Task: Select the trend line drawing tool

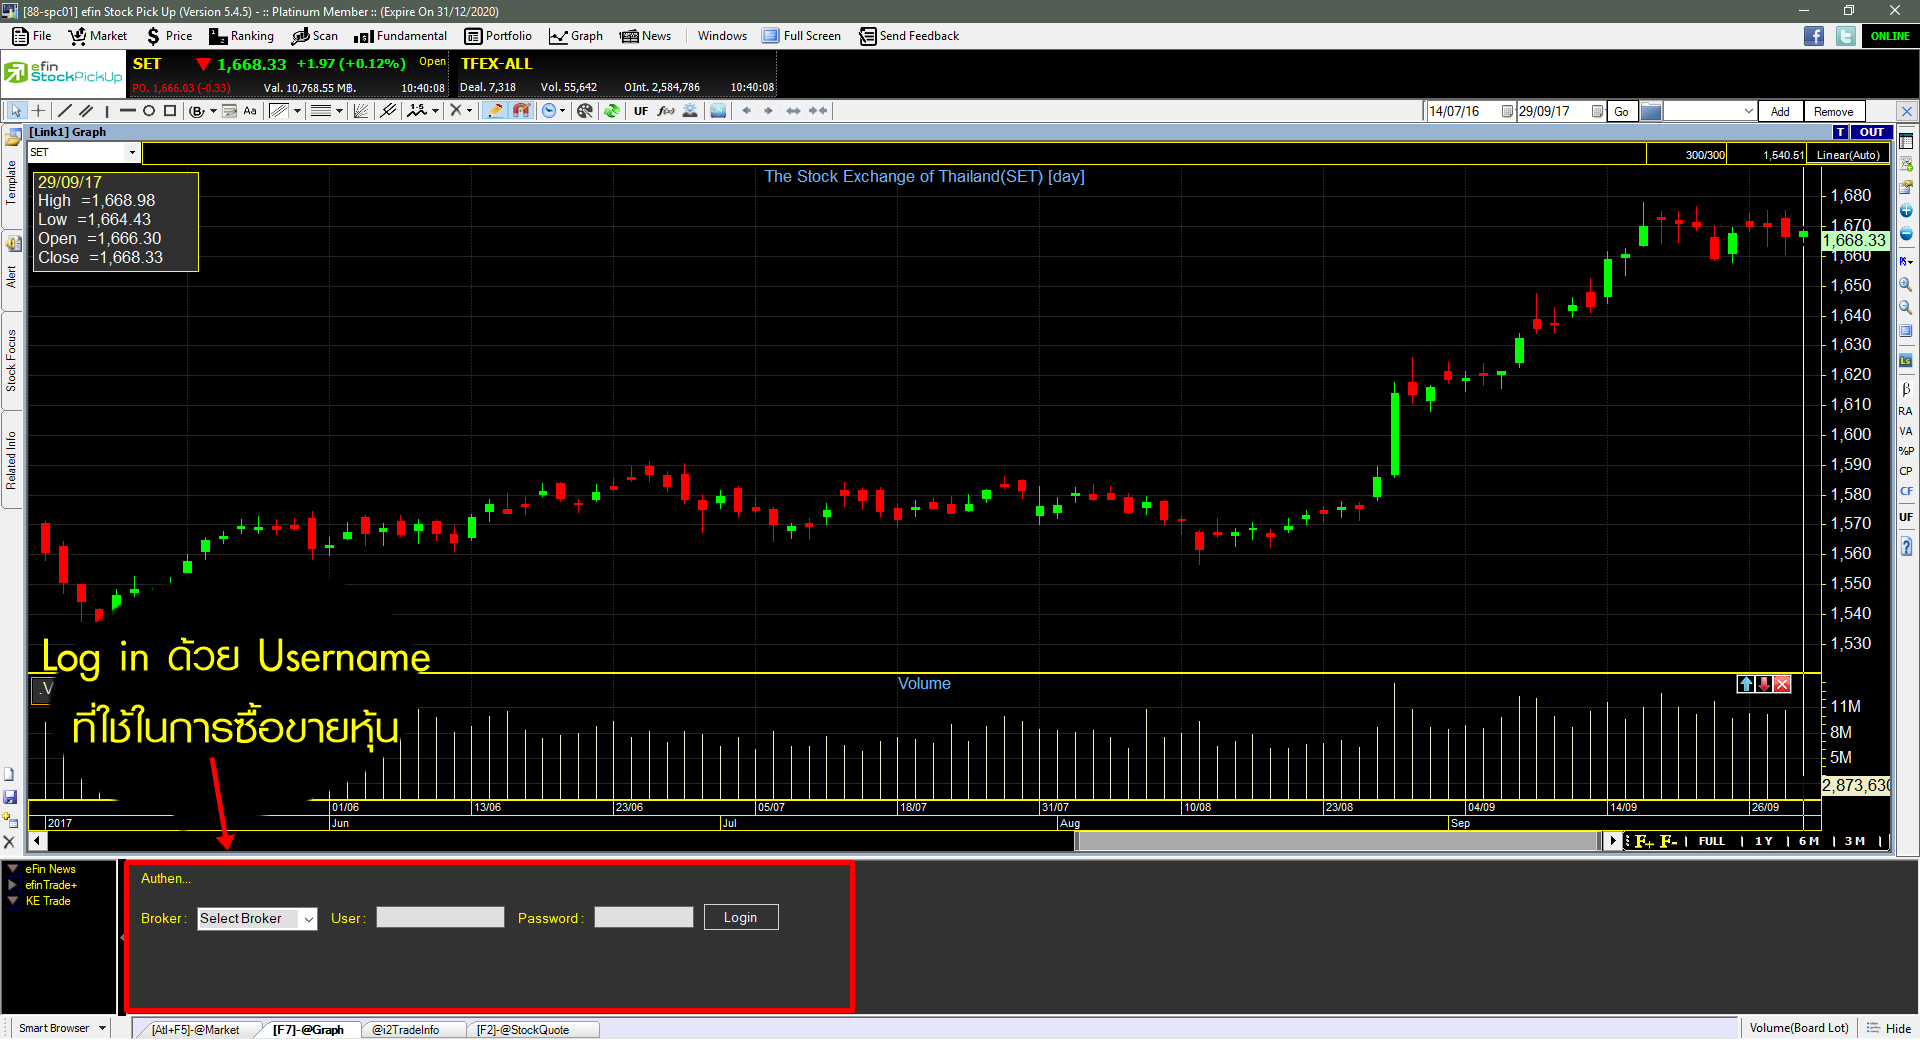Action: (x=65, y=111)
